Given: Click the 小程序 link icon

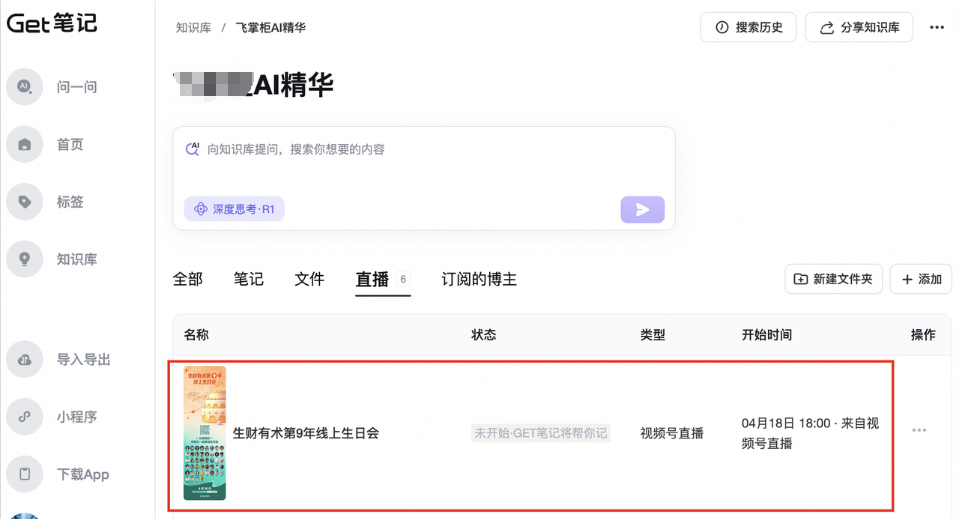Looking at the screenshot, I should (24, 417).
